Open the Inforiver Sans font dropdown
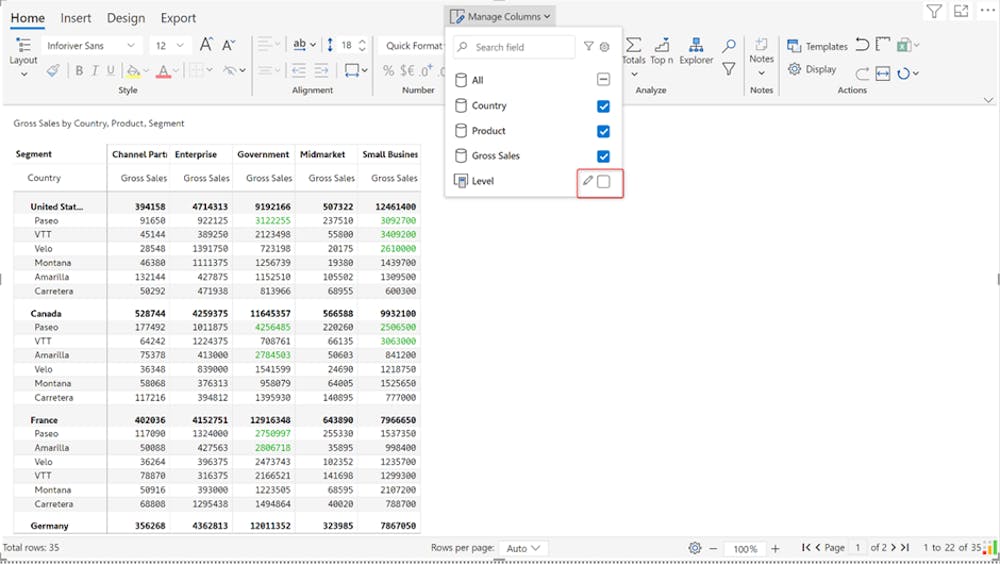The width and height of the screenshot is (1000, 565). point(91,46)
